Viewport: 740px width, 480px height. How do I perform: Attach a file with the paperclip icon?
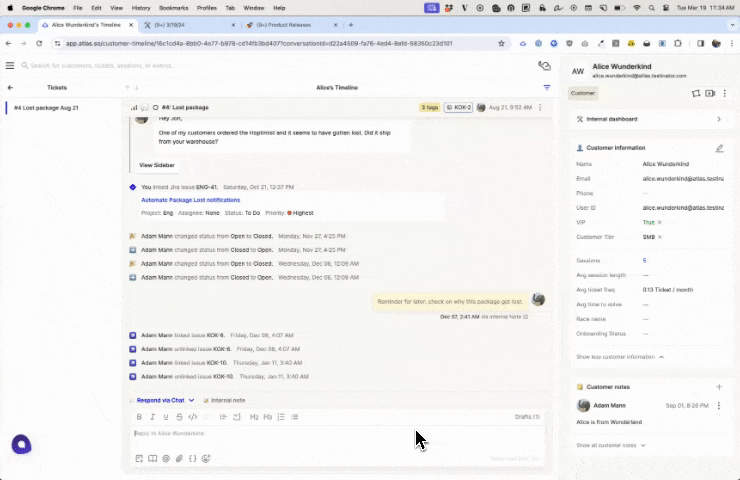[179, 458]
